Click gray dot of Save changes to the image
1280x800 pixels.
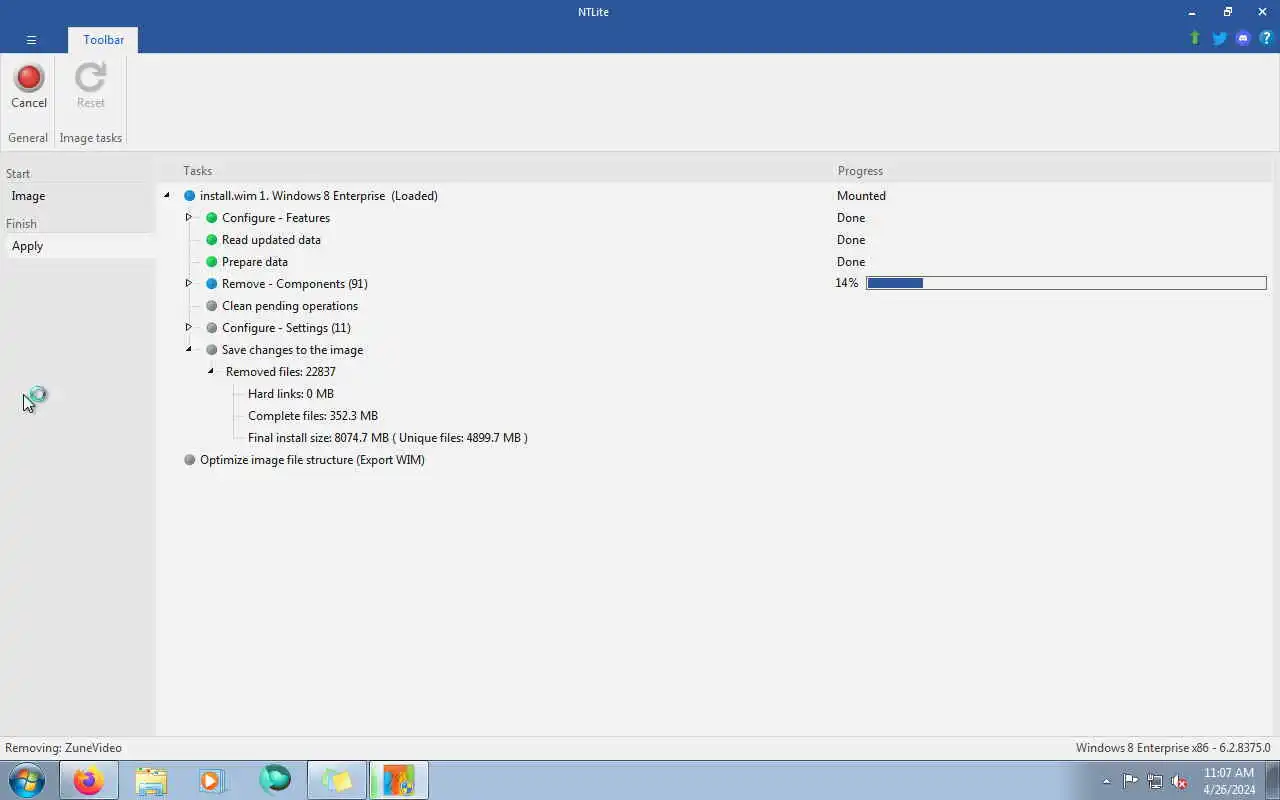click(211, 350)
